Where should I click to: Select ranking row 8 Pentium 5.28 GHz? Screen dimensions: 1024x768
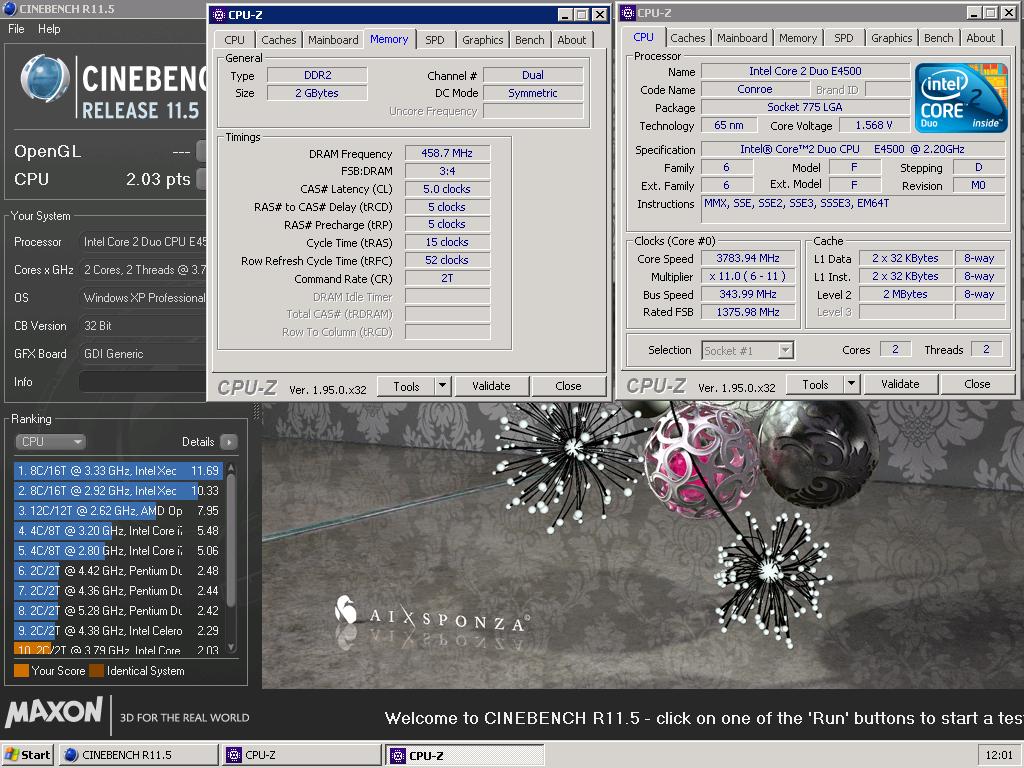click(118, 611)
